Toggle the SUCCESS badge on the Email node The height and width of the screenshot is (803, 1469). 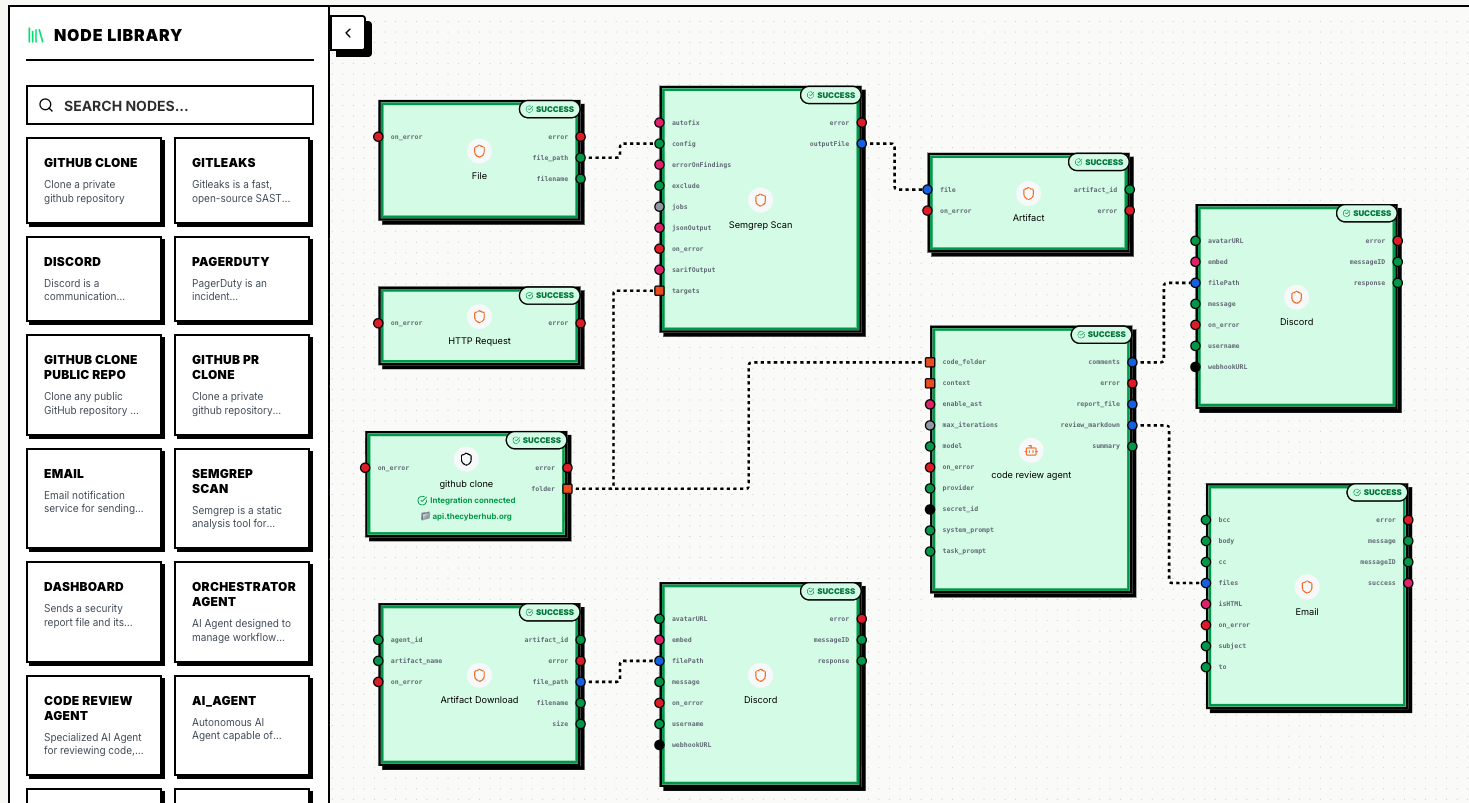(x=1378, y=492)
